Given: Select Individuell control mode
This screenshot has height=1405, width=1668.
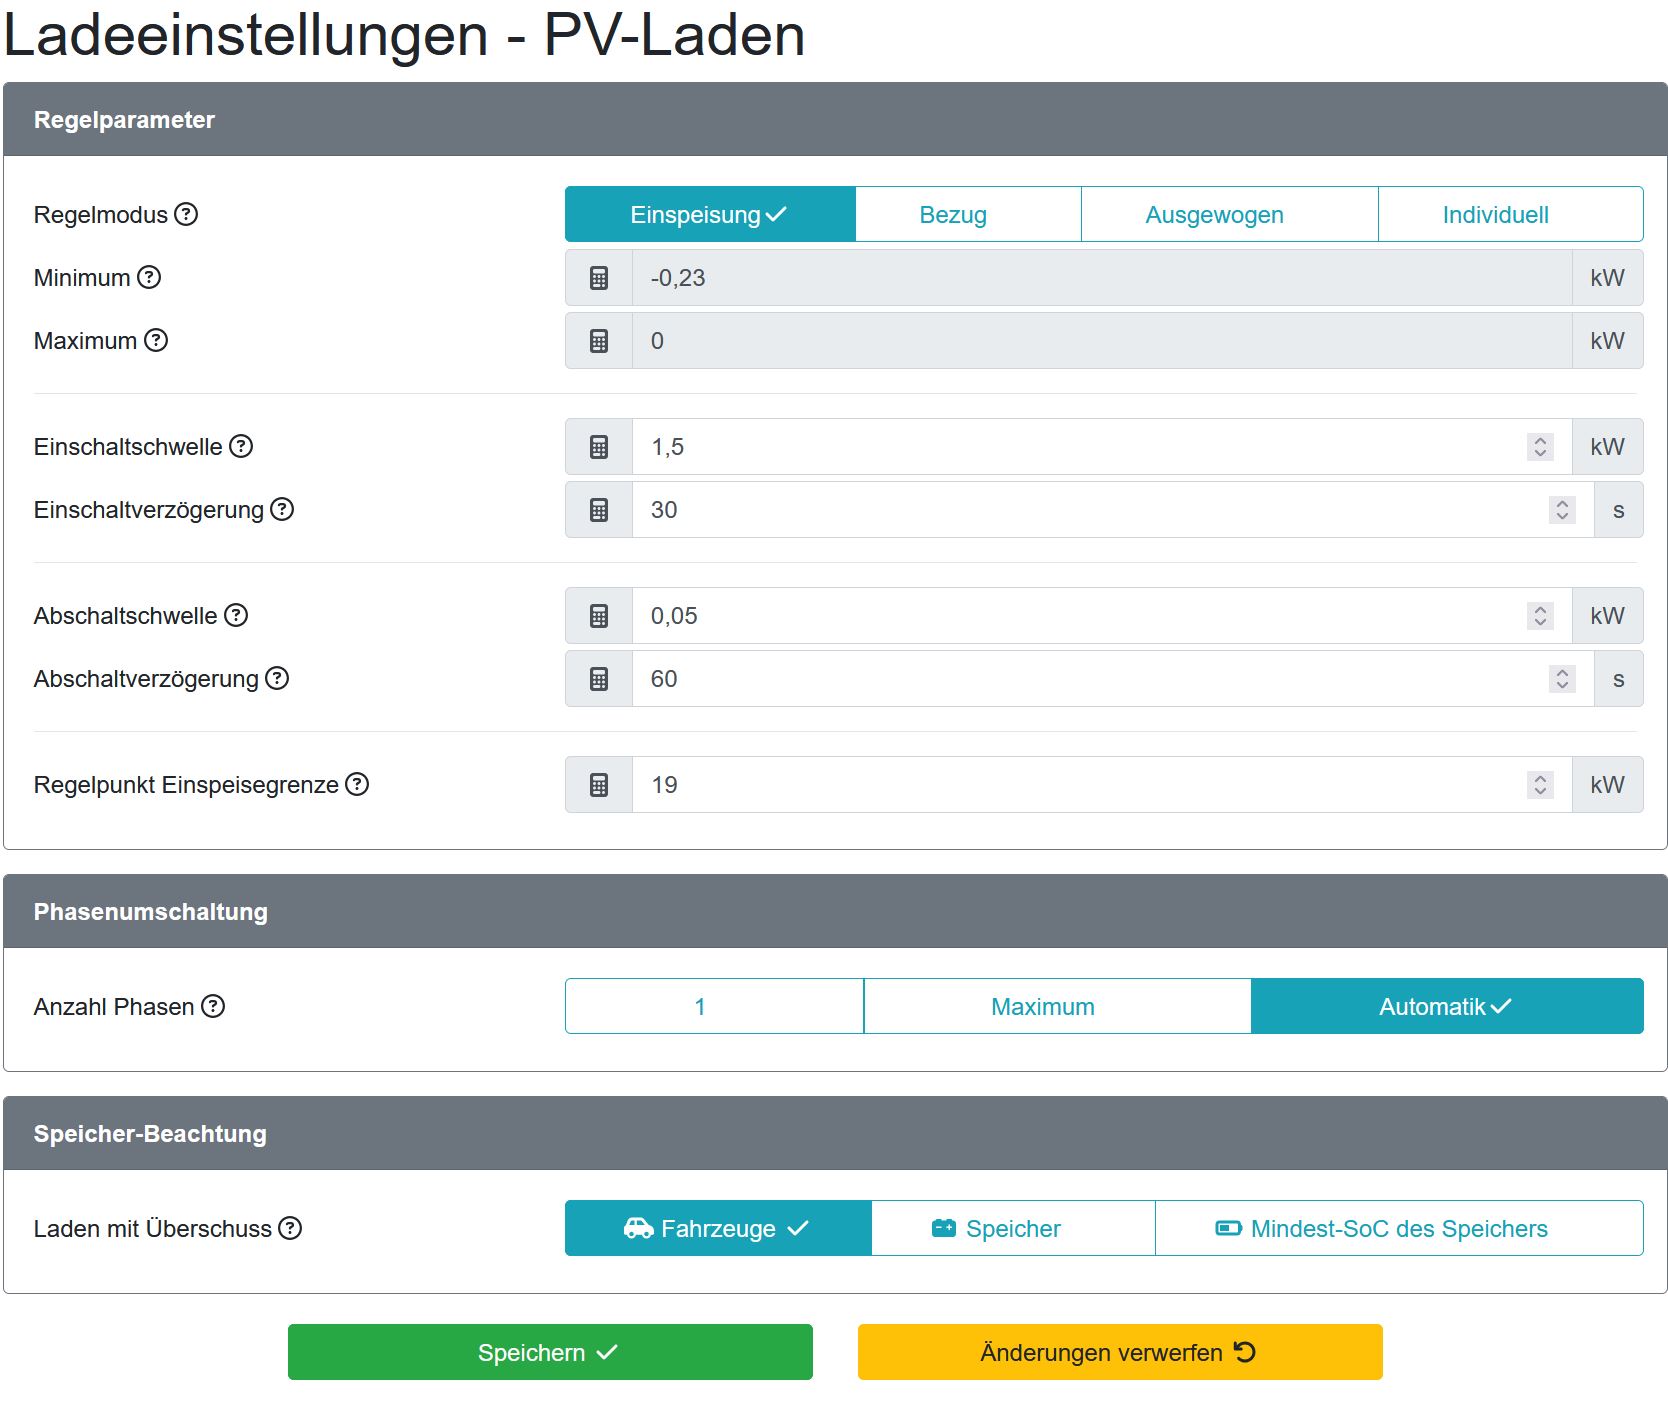Looking at the screenshot, I should point(1510,214).
